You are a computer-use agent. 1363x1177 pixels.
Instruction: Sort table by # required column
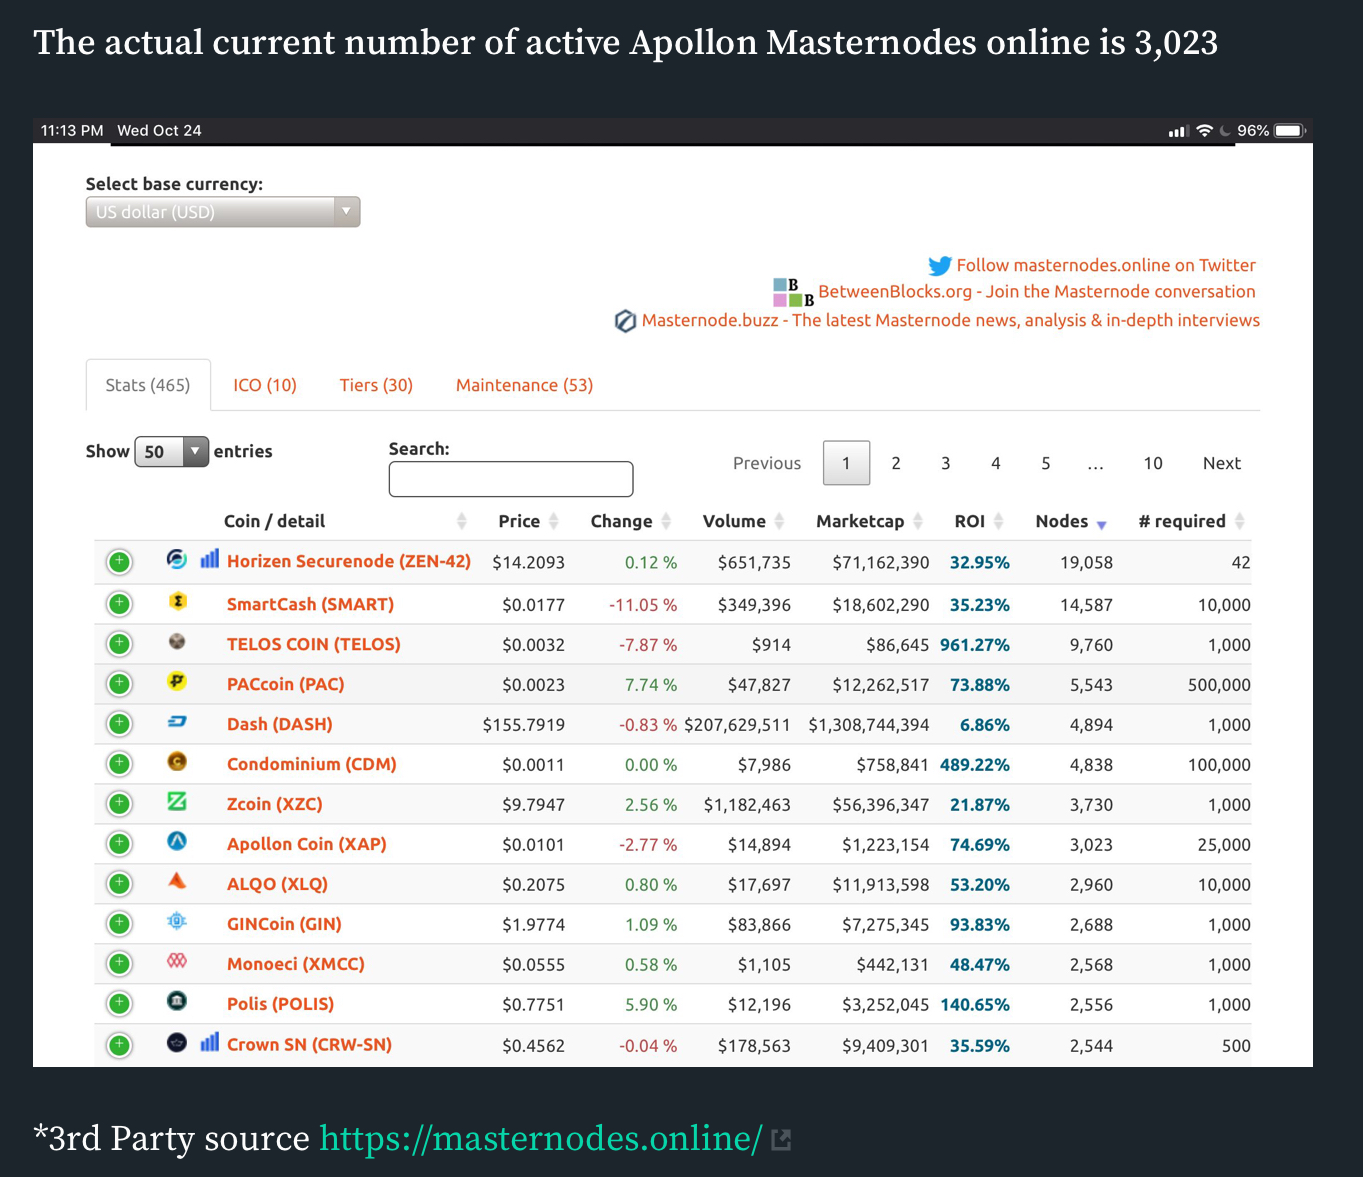point(1192,521)
